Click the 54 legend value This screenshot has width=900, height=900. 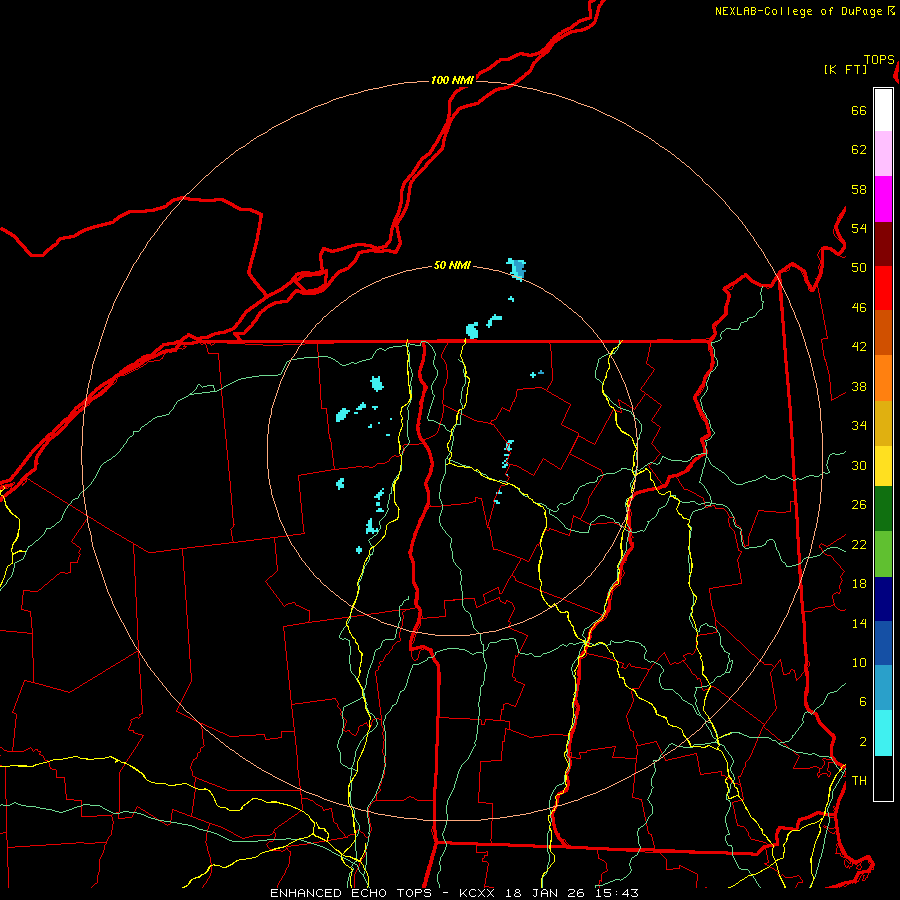pos(859,228)
